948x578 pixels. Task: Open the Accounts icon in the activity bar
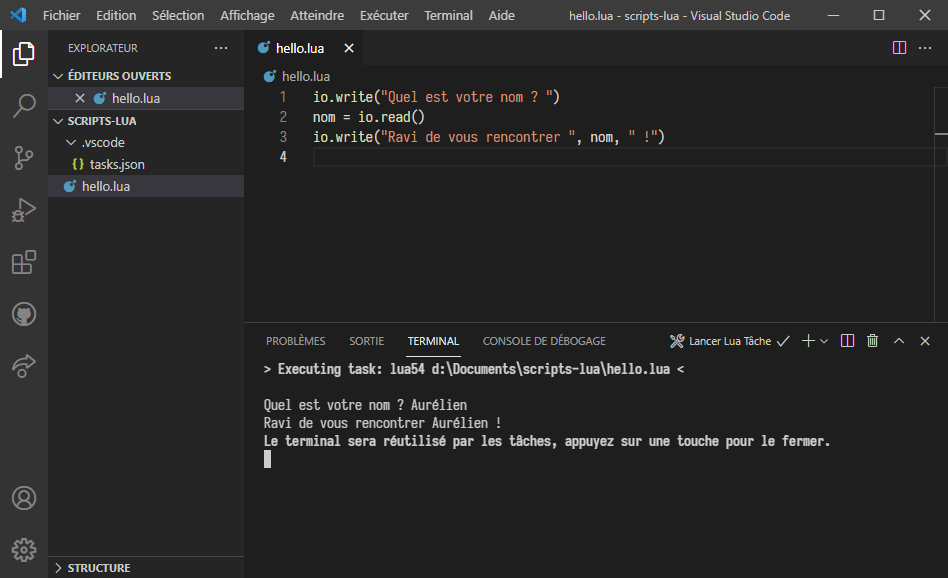(23, 497)
